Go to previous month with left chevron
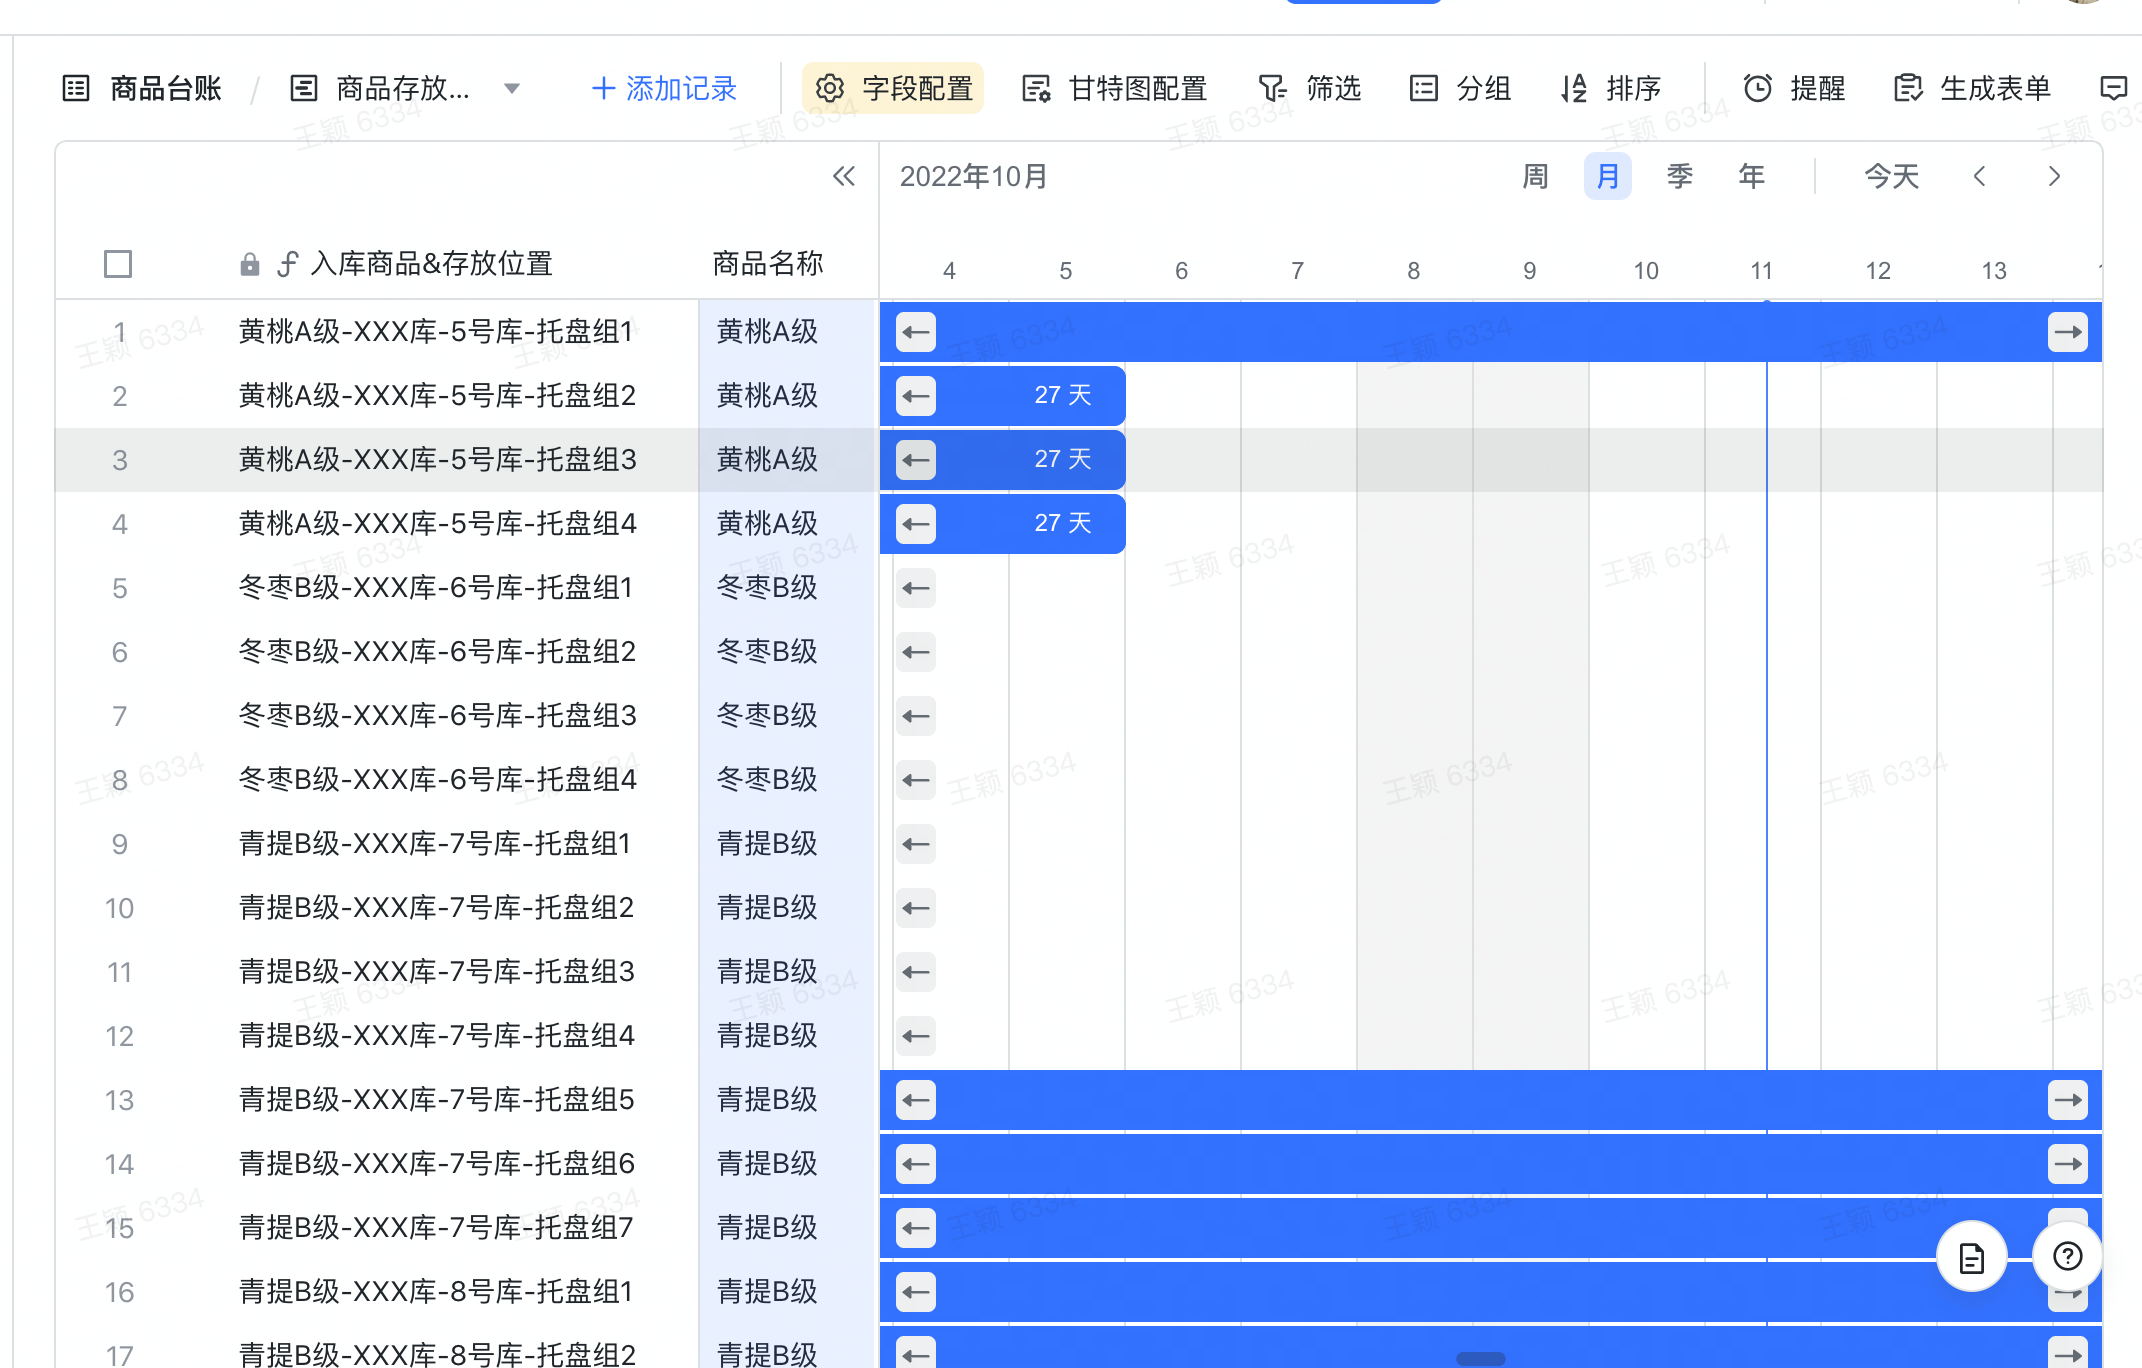 [1979, 177]
